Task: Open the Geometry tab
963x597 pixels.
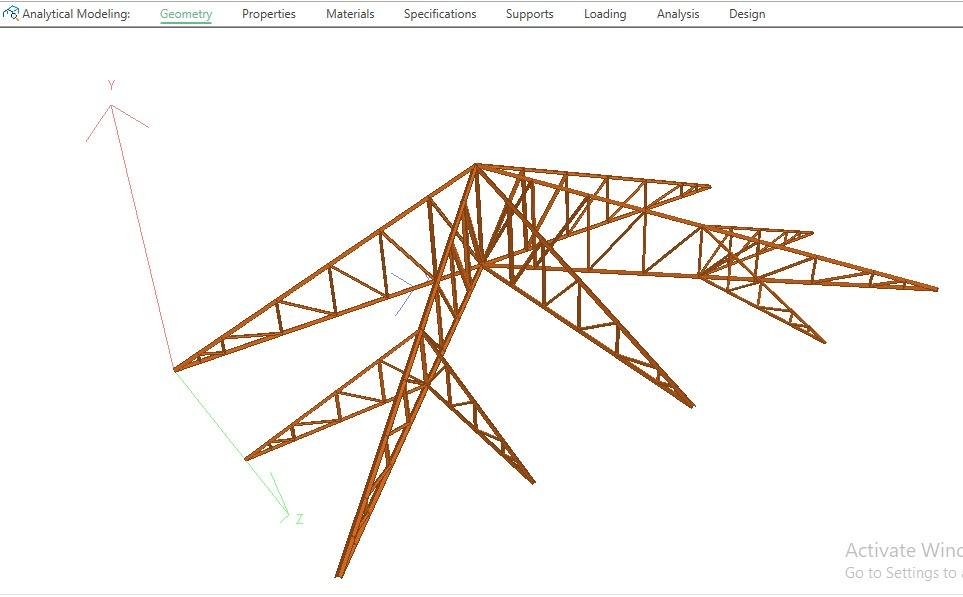Action: pos(186,14)
